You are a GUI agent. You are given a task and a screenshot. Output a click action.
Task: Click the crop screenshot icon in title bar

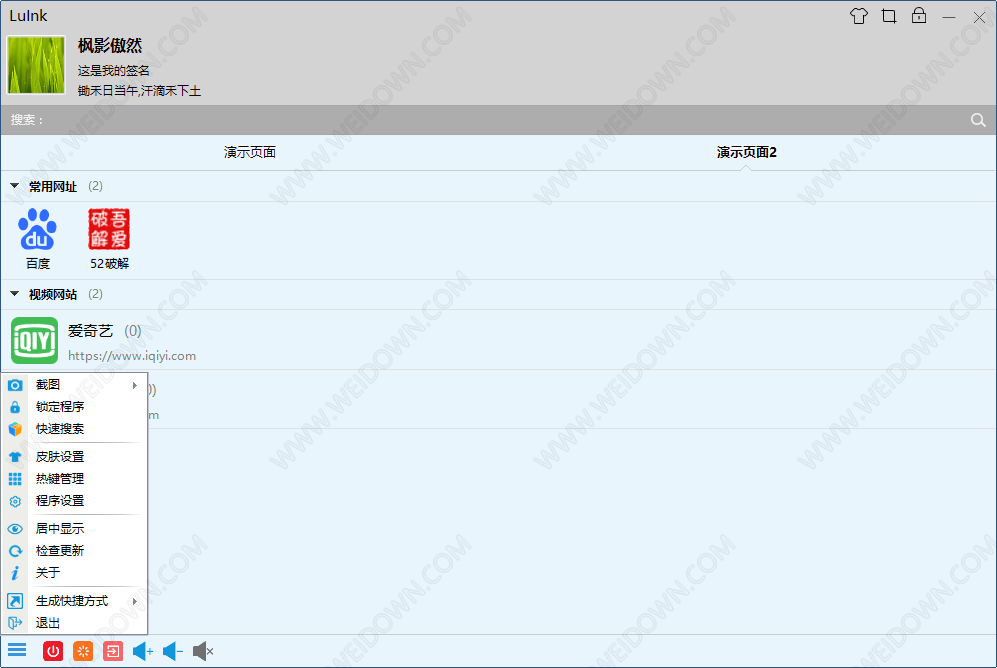[889, 16]
